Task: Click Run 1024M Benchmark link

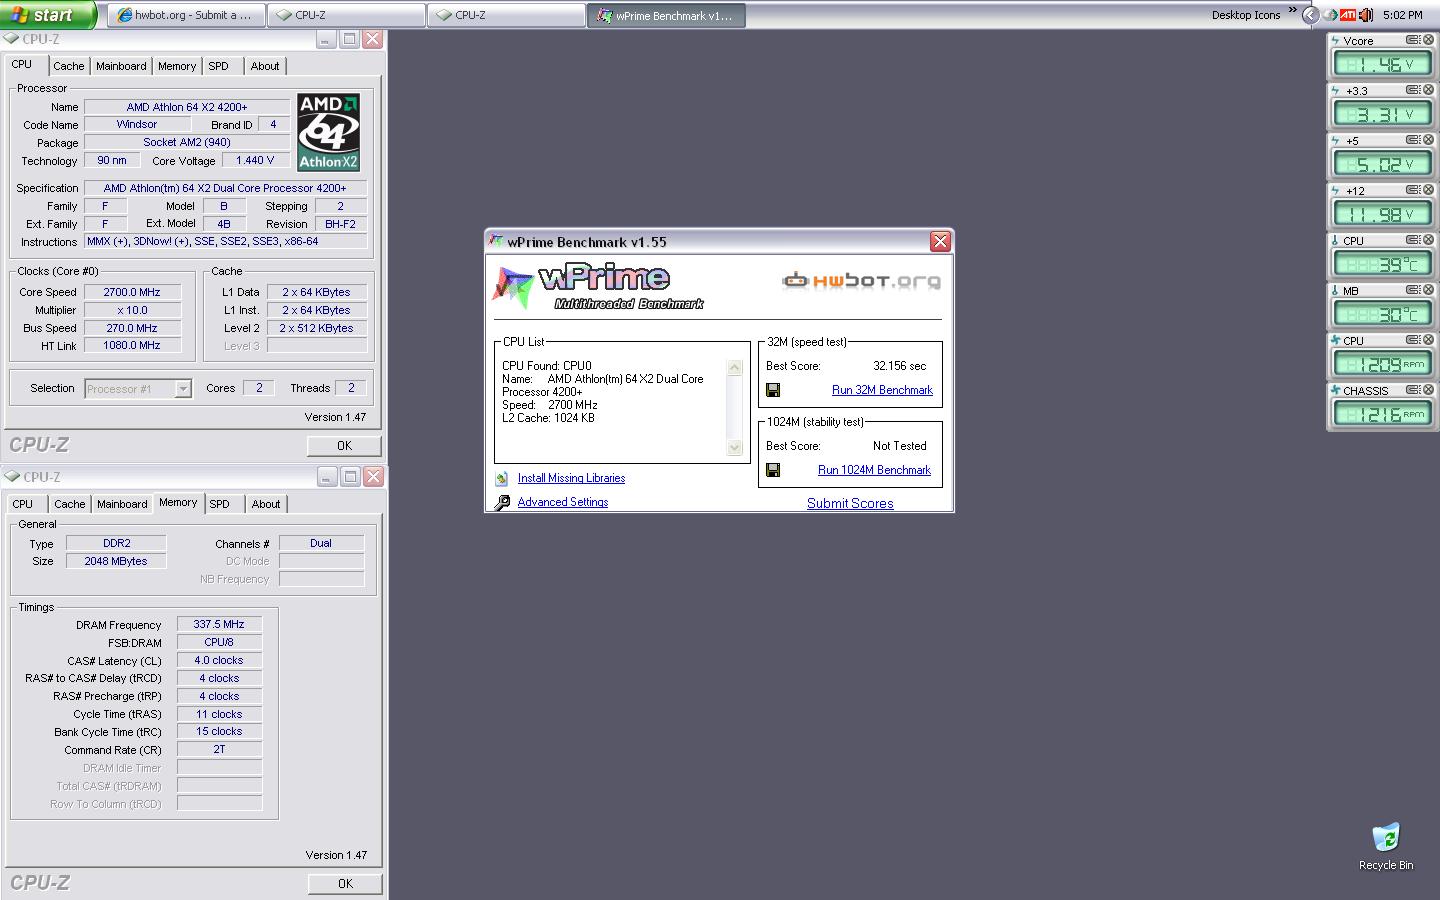Action: (x=874, y=470)
